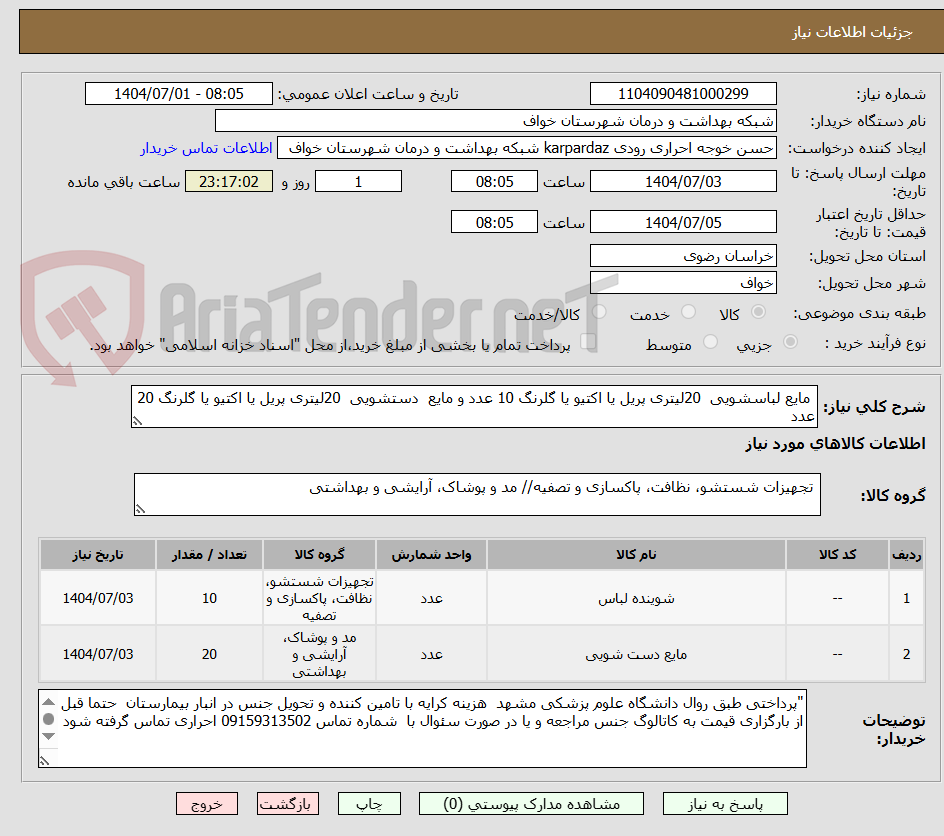
Task: Click the resize grip of گروه کالا textbox
Action: tap(141, 508)
